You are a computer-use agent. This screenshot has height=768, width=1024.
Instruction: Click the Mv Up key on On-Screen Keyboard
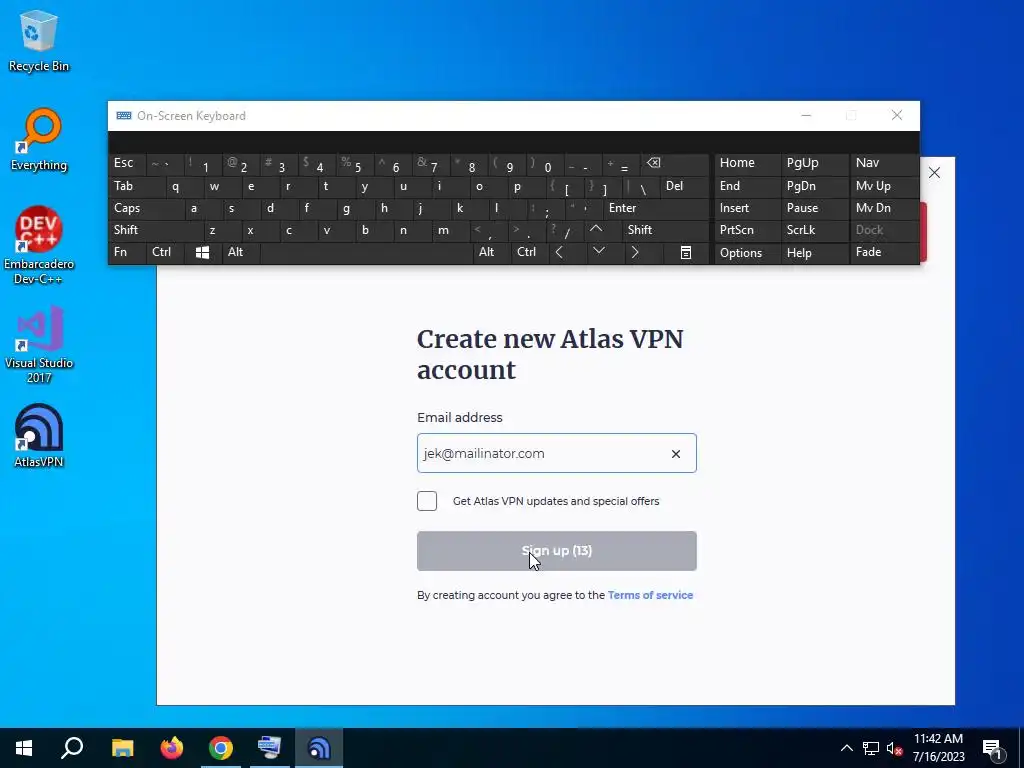(x=884, y=186)
